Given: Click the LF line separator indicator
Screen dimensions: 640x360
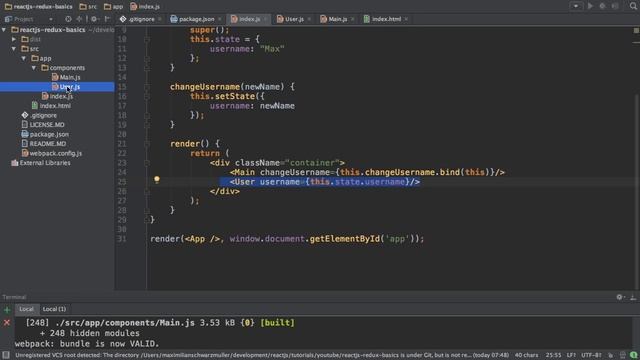Looking at the screenshot, I should [x=571, y=355].
